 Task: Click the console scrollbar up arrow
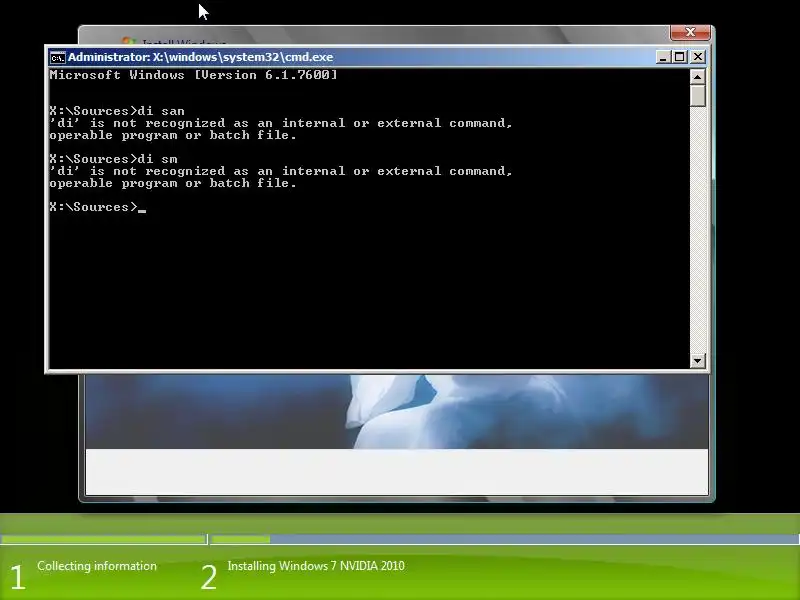pos(697,77)
